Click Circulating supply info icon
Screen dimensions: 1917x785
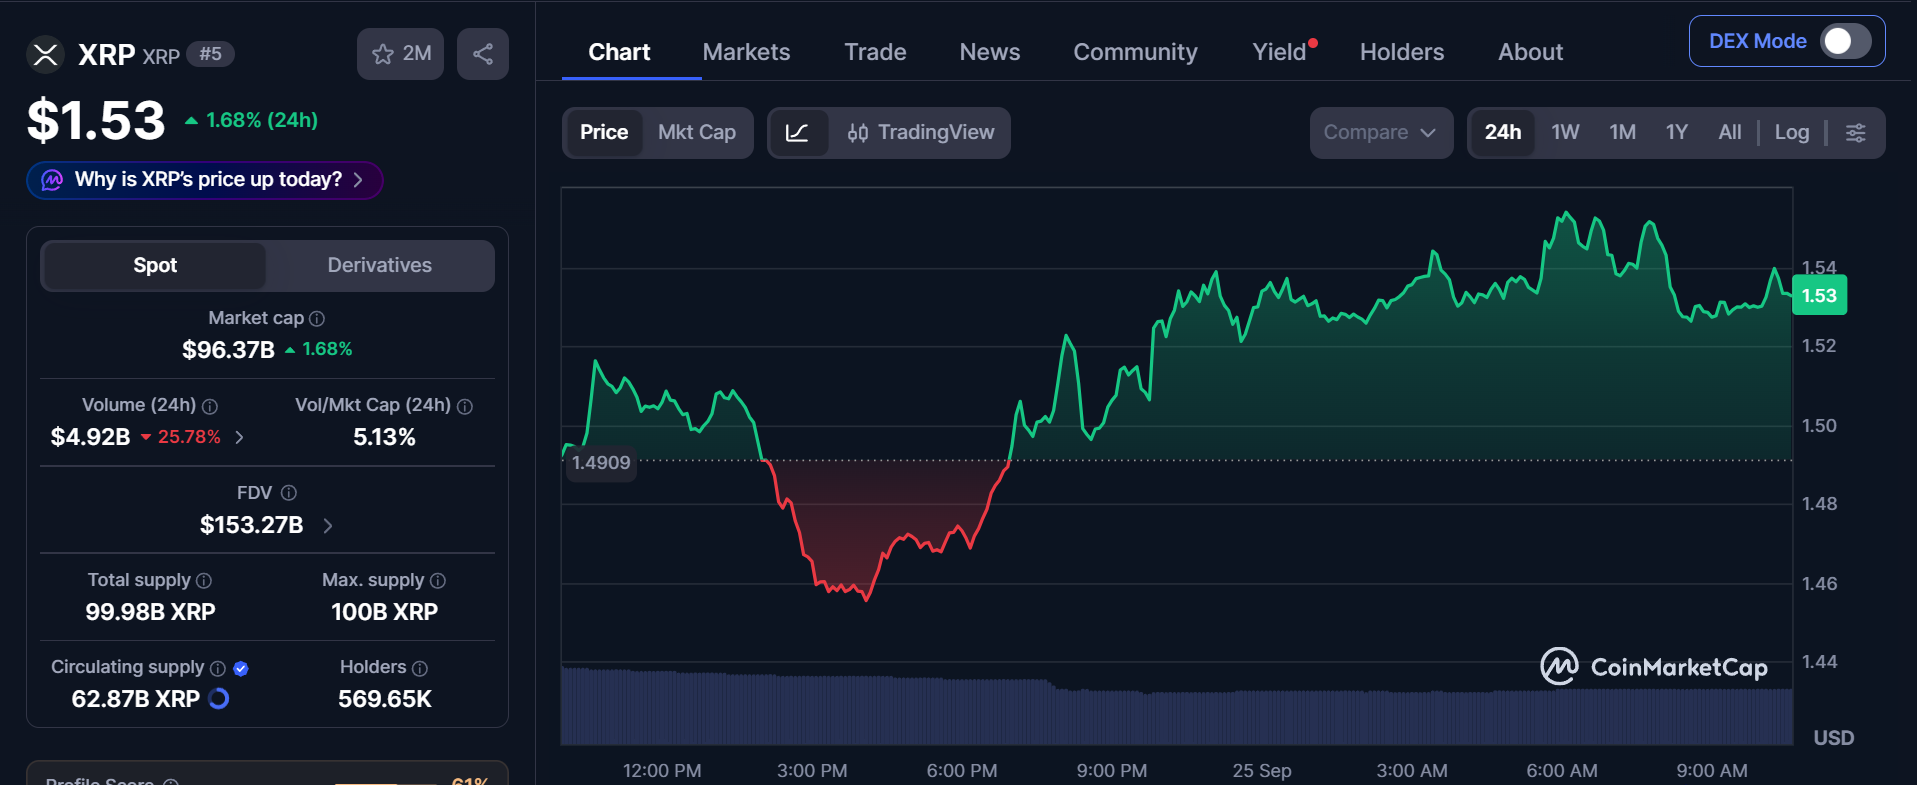point(218,668)
